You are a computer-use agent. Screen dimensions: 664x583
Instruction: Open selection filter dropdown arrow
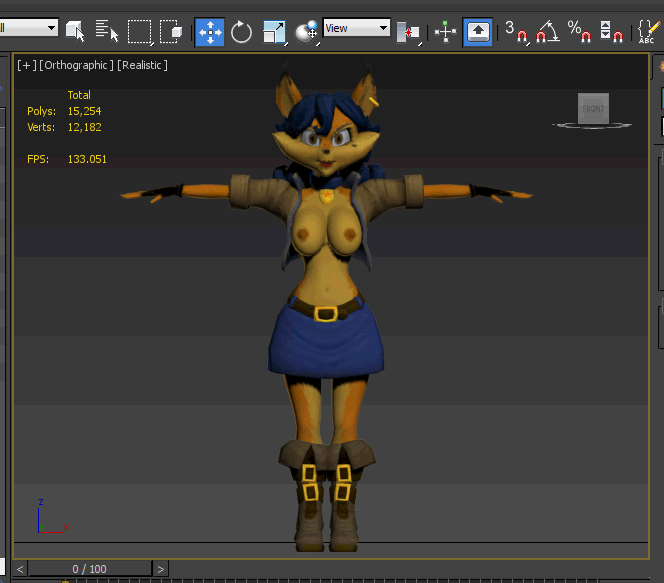(51, 28)
